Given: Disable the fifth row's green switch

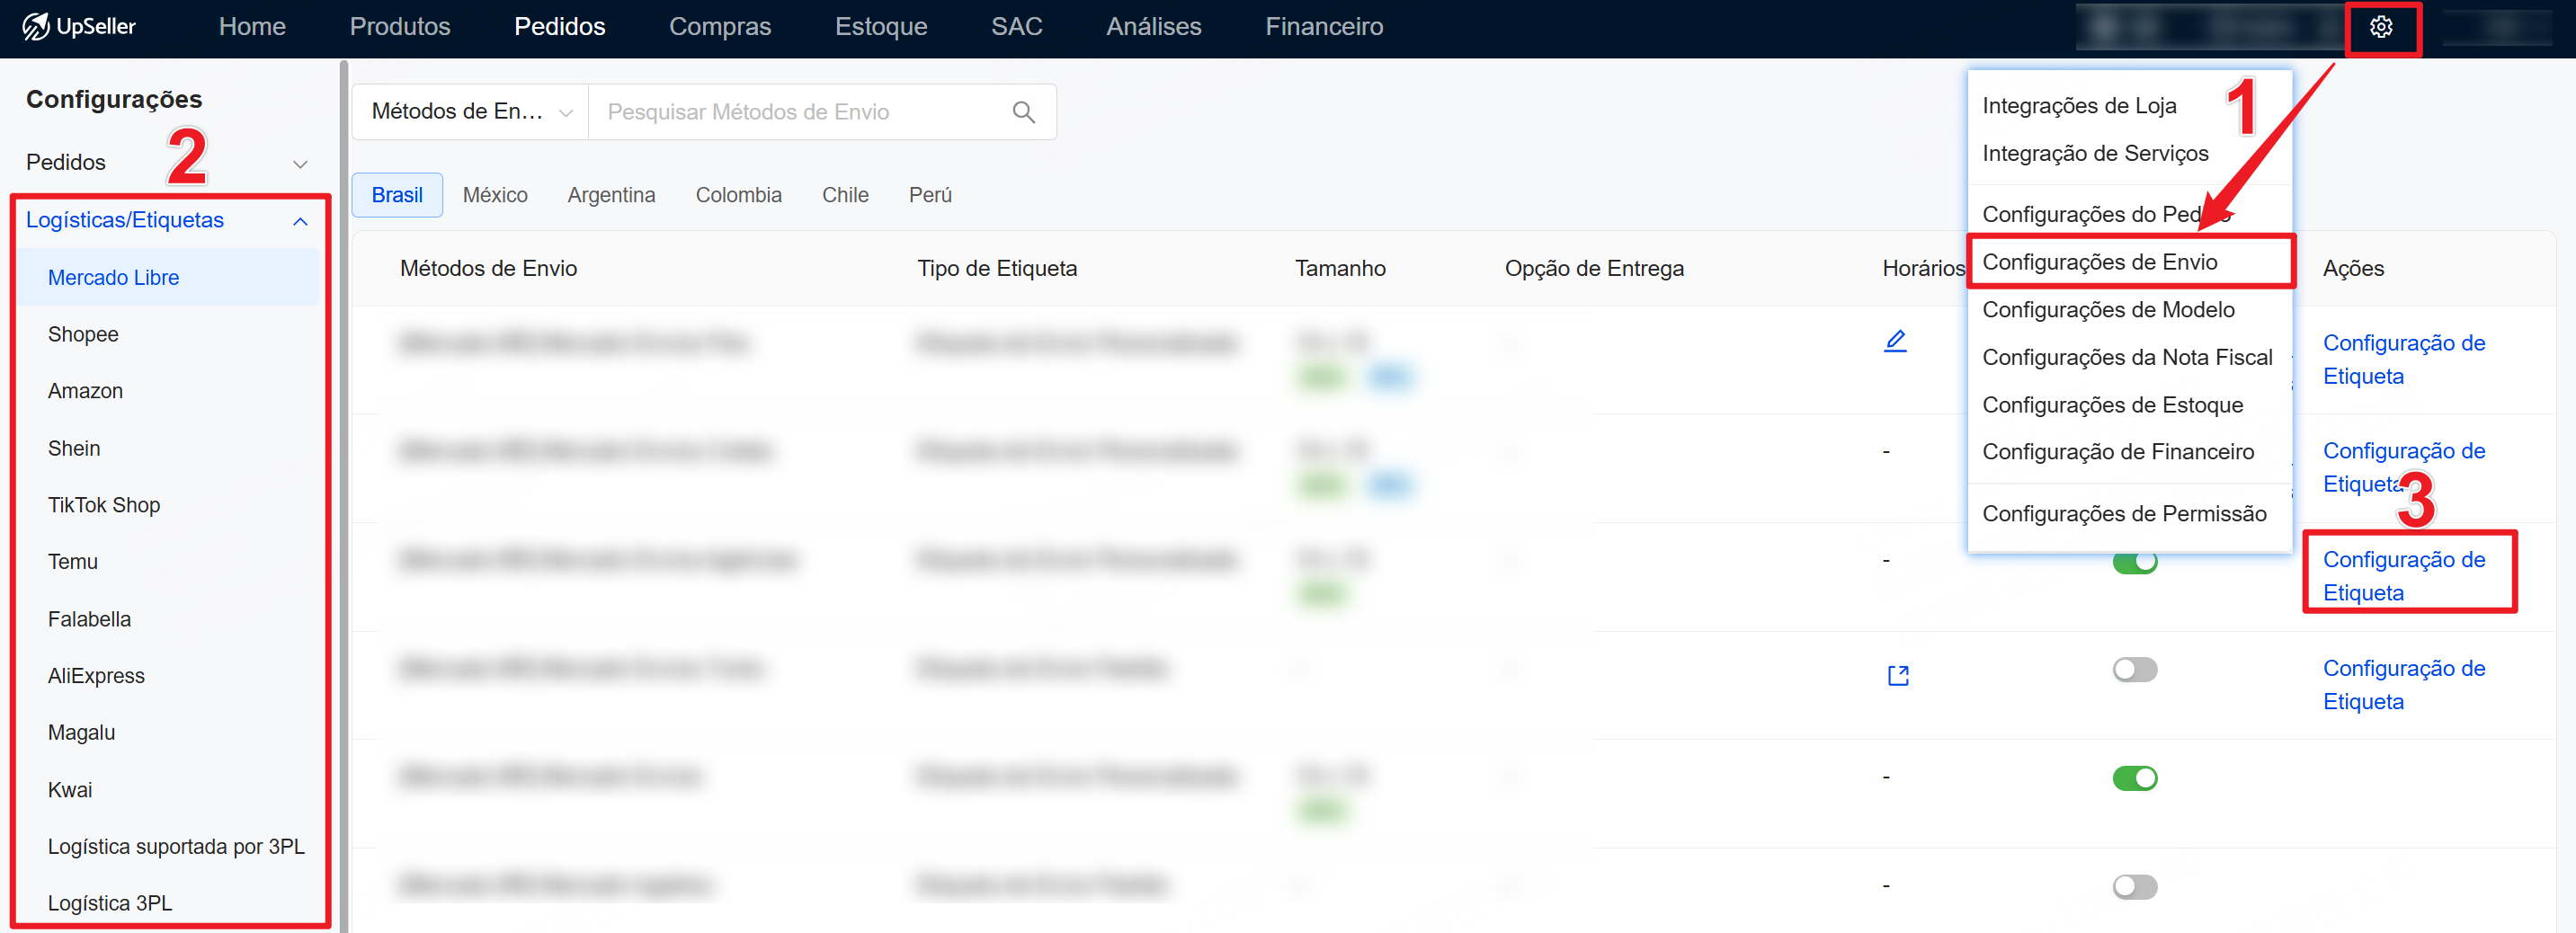Looking at the screenshot, I should (2134, 778).
